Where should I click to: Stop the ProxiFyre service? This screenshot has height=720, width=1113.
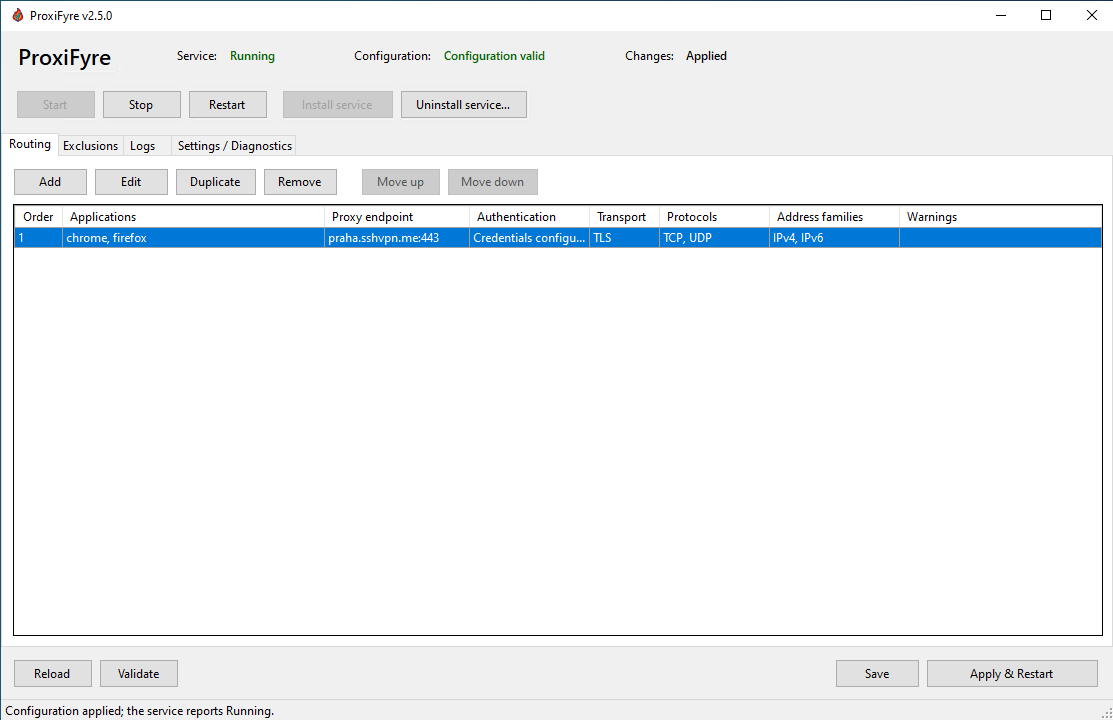141,104
